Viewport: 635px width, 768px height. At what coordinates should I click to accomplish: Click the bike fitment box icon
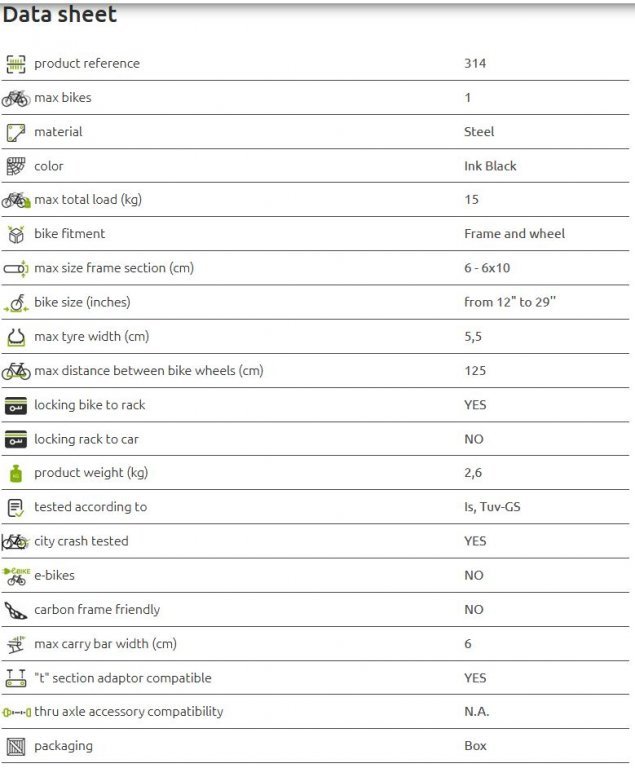pos(16,234)
